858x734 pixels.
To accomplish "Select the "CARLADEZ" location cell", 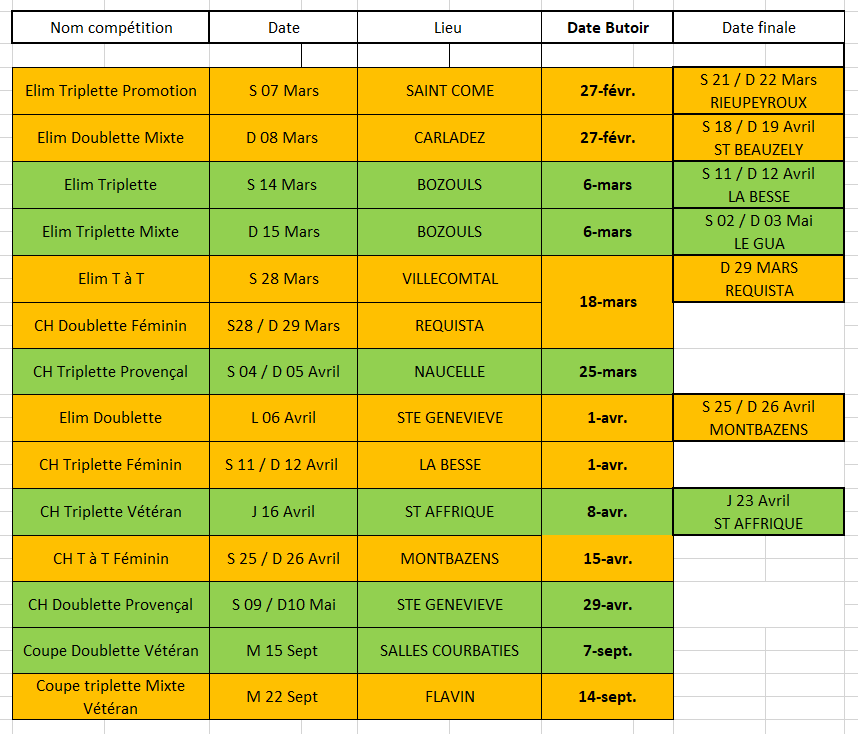I will [449, 138].
